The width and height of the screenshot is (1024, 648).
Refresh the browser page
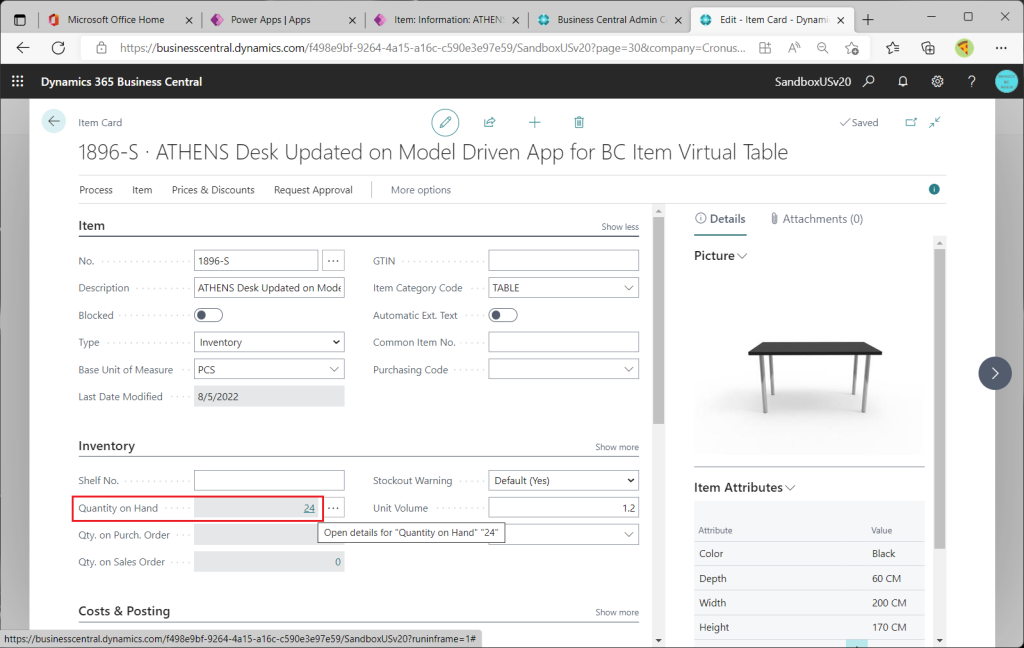click(58, 48)
